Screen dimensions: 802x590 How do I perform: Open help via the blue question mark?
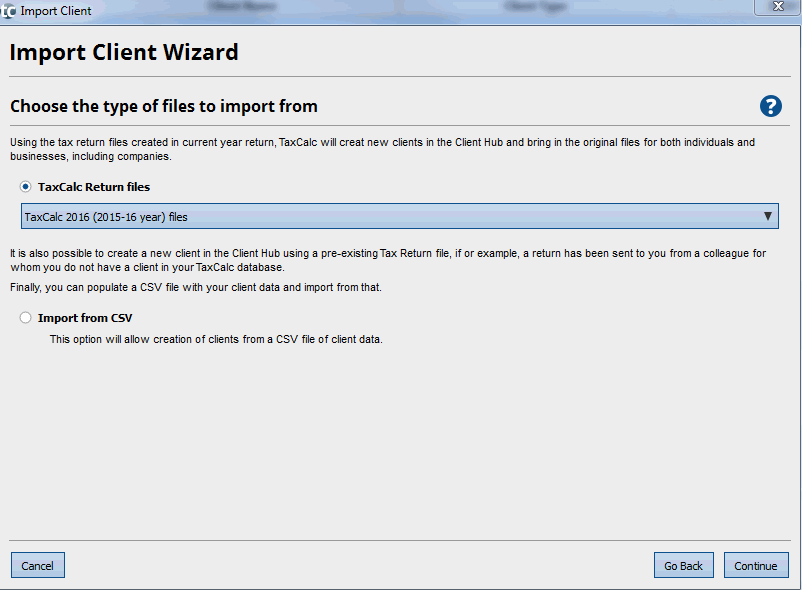point(770,107)
